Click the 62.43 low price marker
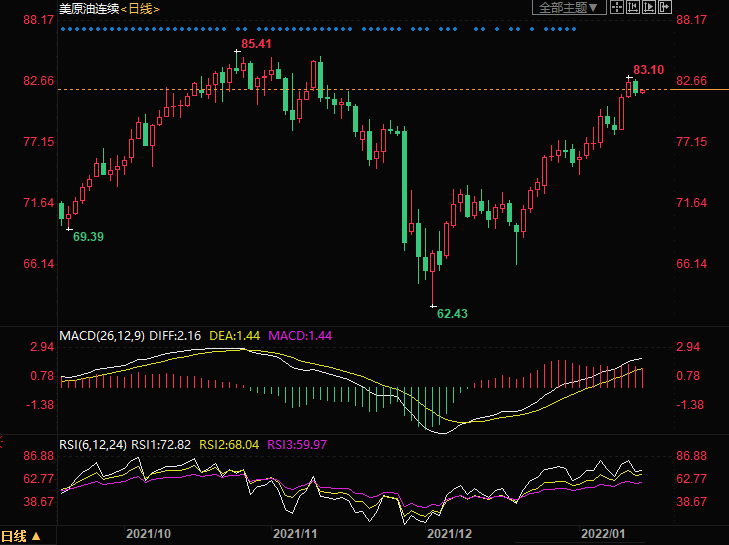 [452, 313]
